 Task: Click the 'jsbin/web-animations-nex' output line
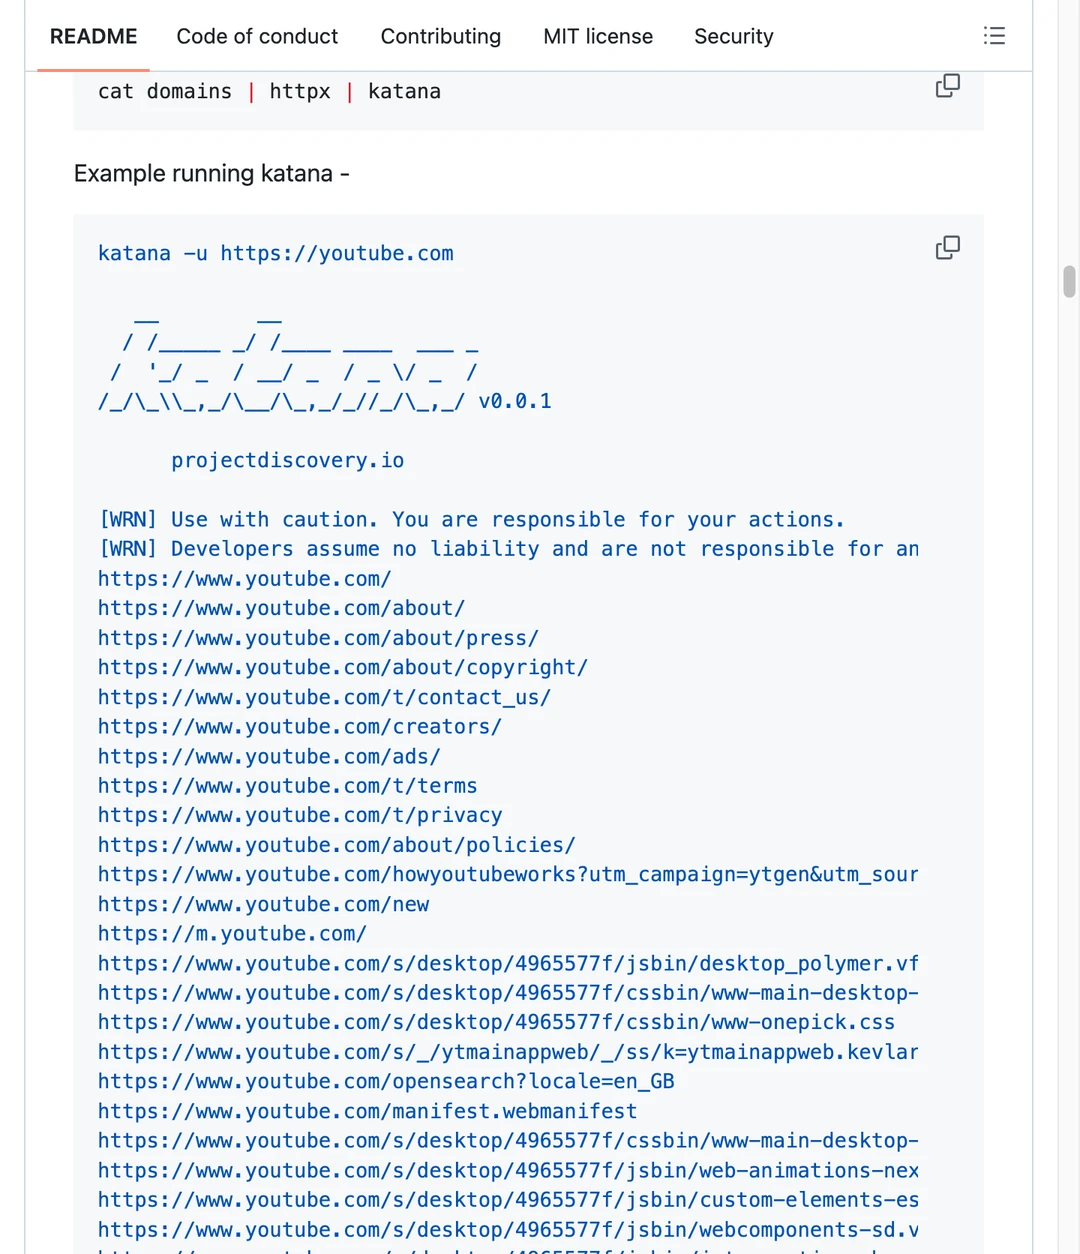[x=509, y=1170]
